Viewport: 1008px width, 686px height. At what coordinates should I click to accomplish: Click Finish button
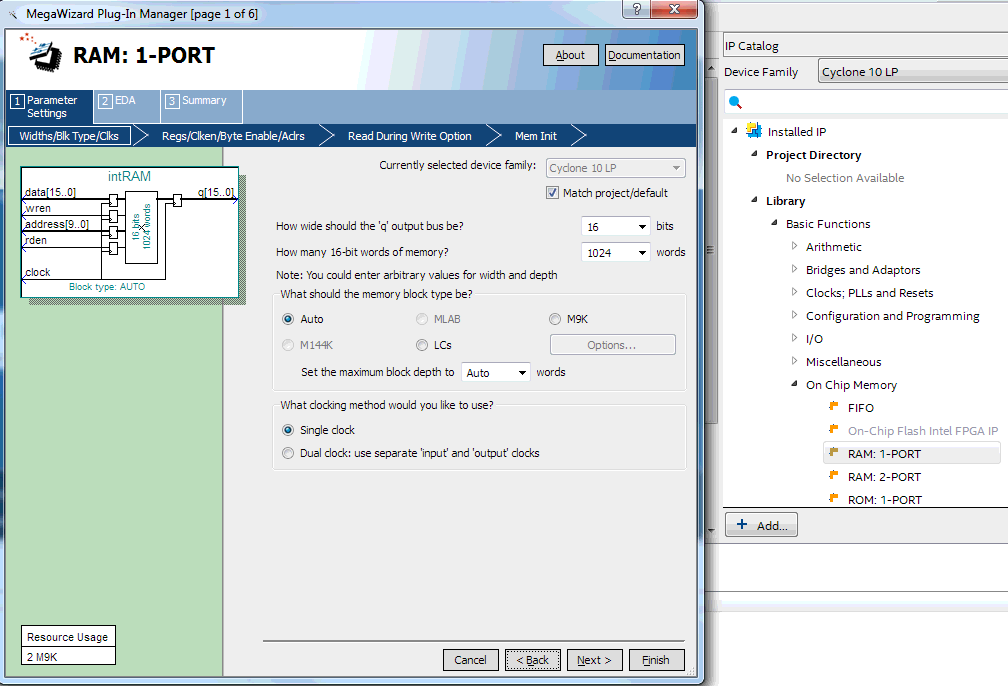click(656, 660)
